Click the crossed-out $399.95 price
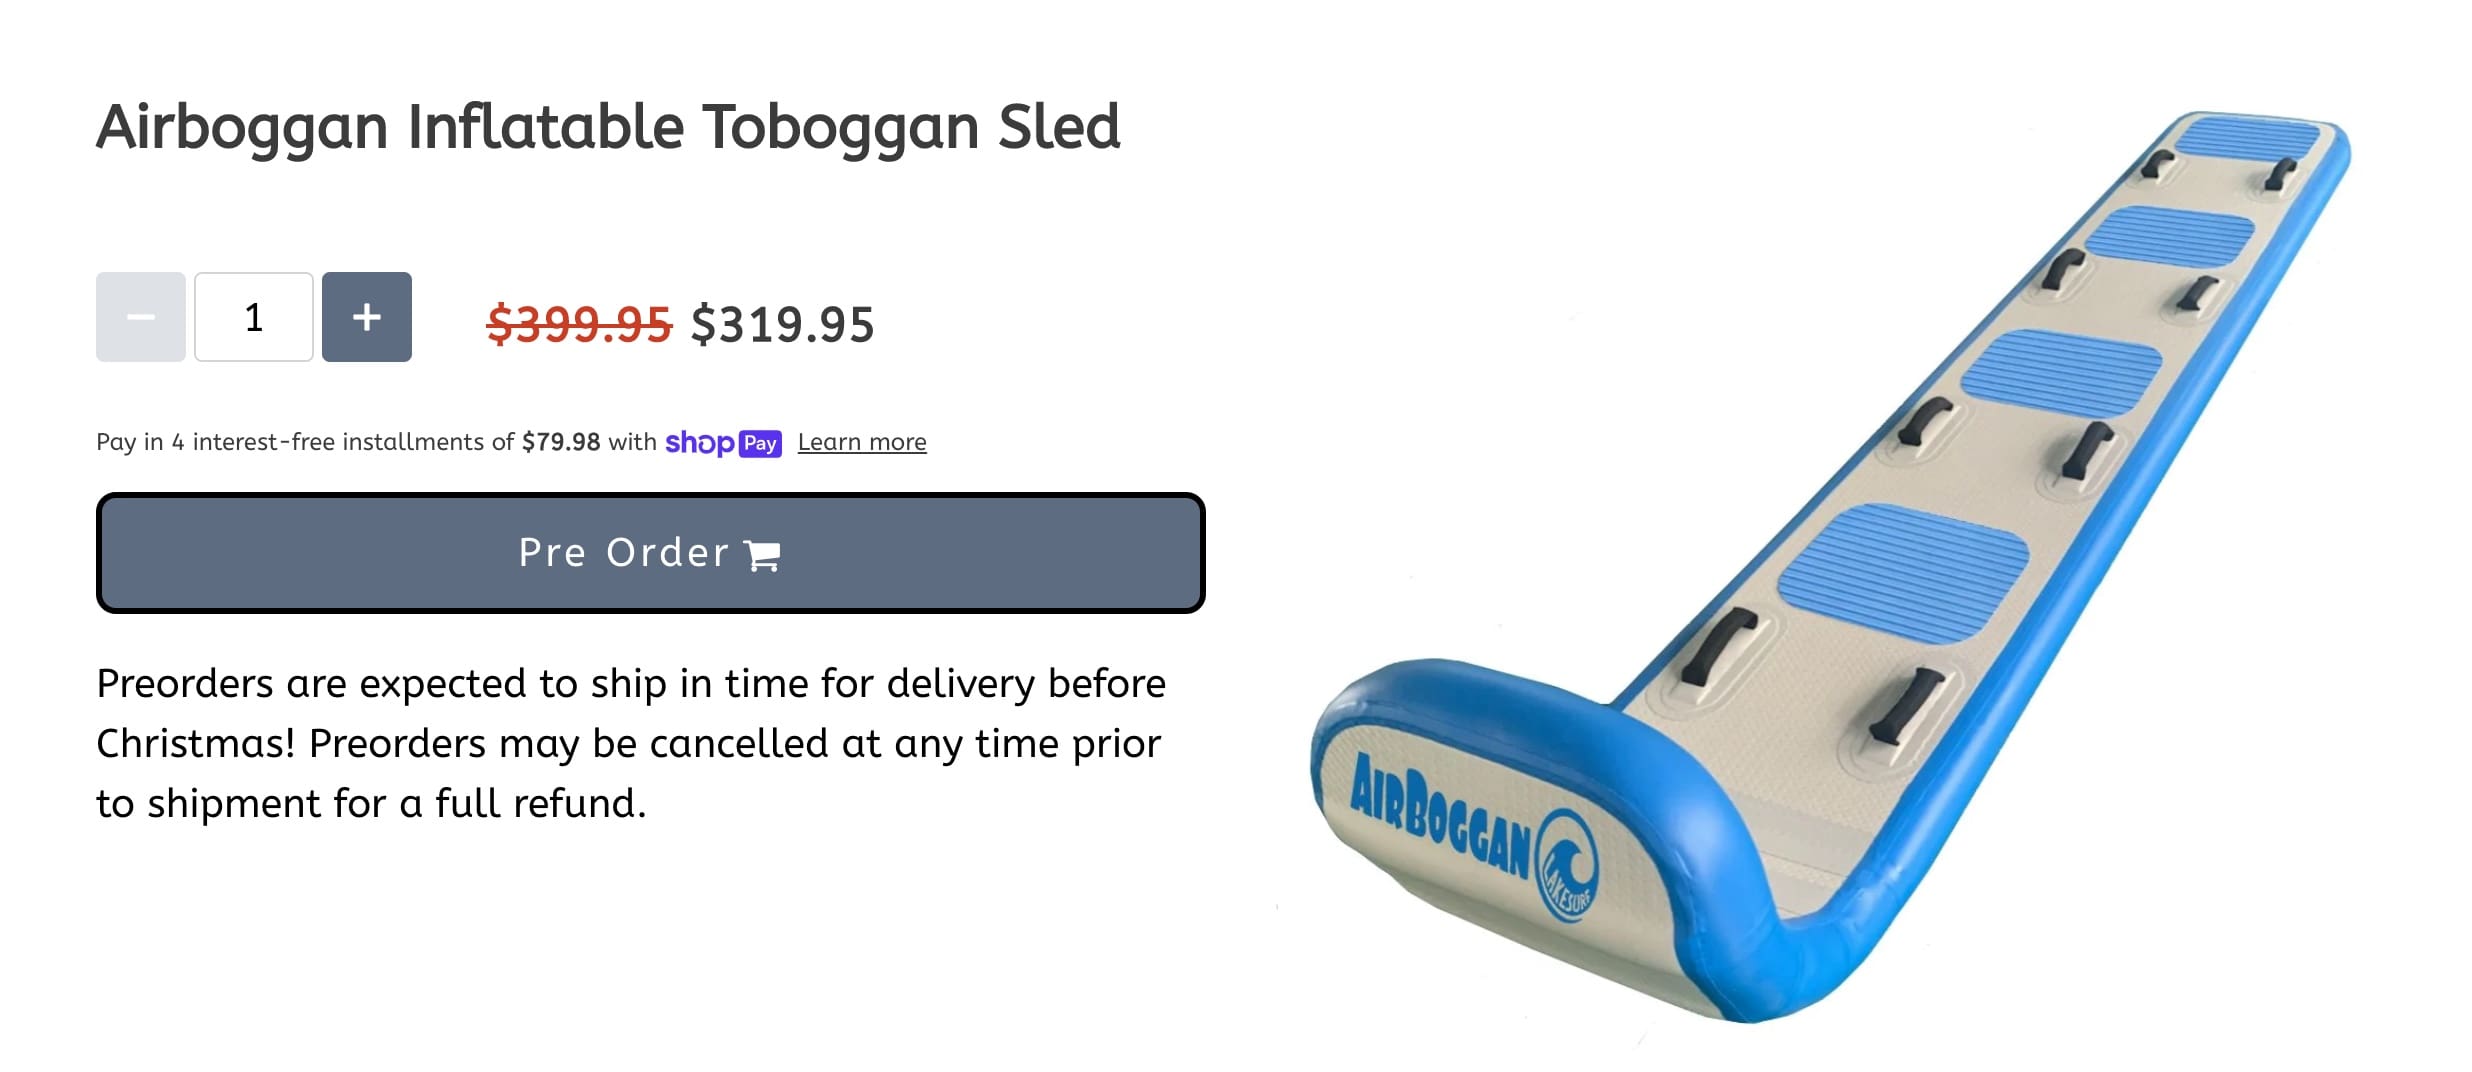Screen dimensions: 2472x1072 click(579, 325)
